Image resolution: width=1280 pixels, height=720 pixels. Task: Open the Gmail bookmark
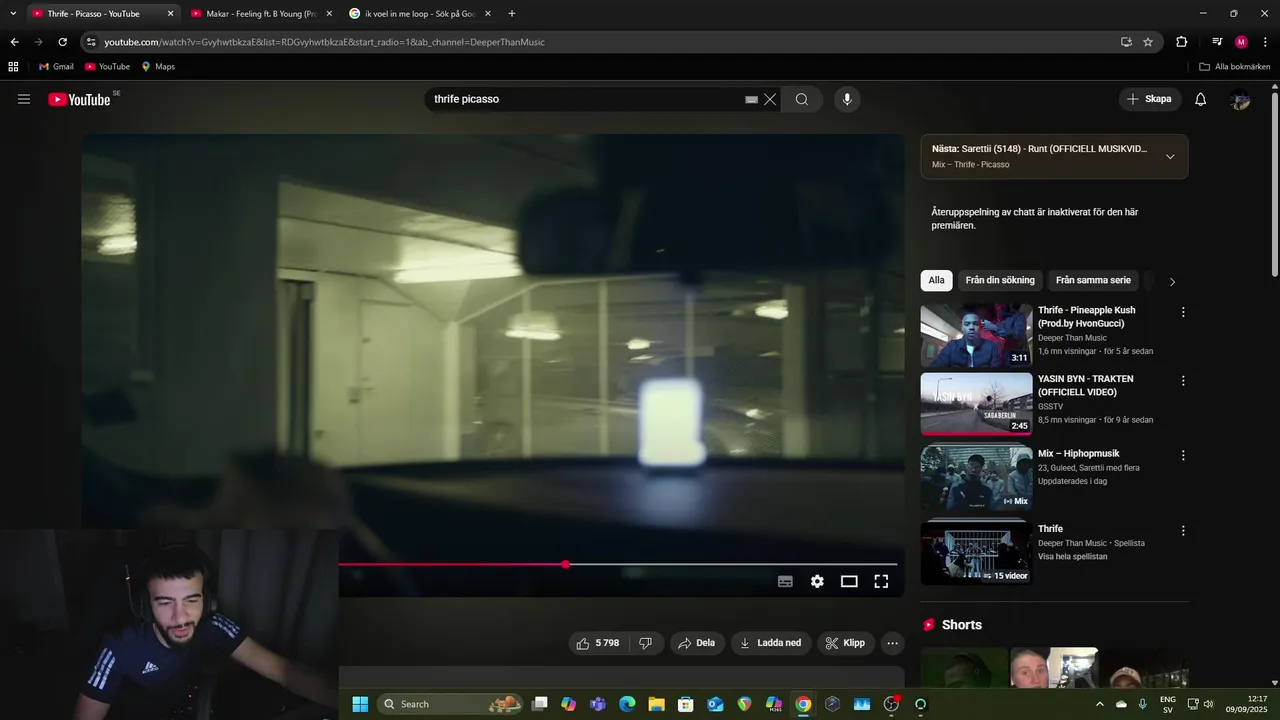[x=56, y=67]
